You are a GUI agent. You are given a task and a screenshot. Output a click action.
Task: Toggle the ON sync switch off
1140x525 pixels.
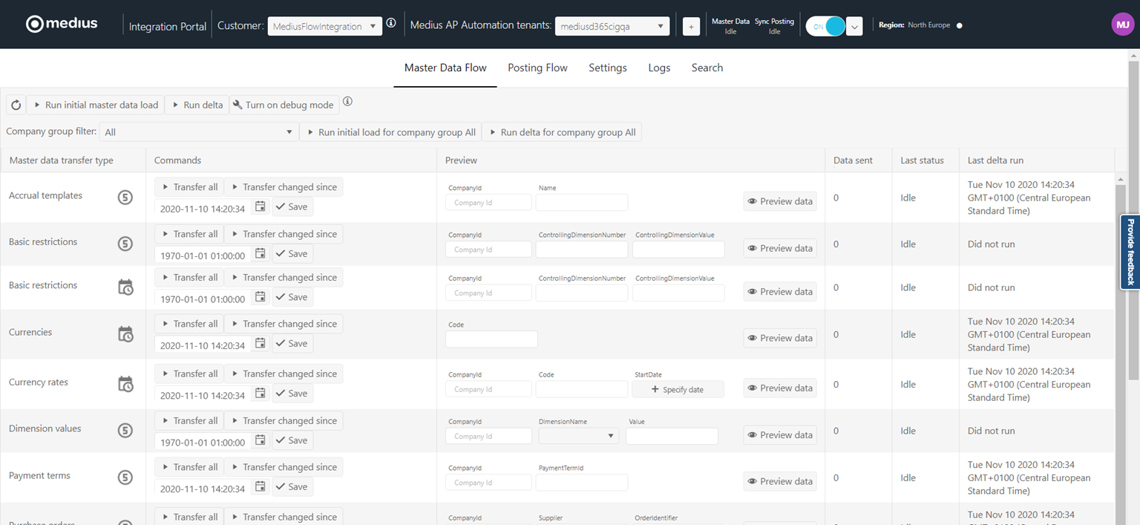tap(826, 27)
